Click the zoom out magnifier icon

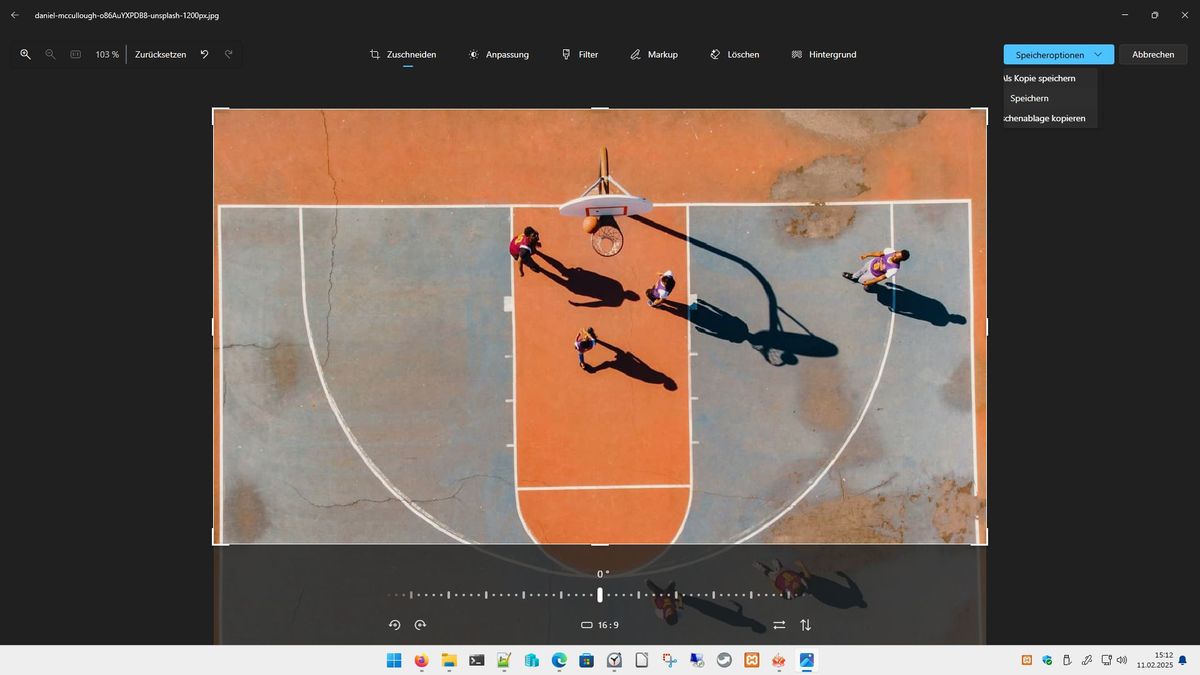(50, 54)
